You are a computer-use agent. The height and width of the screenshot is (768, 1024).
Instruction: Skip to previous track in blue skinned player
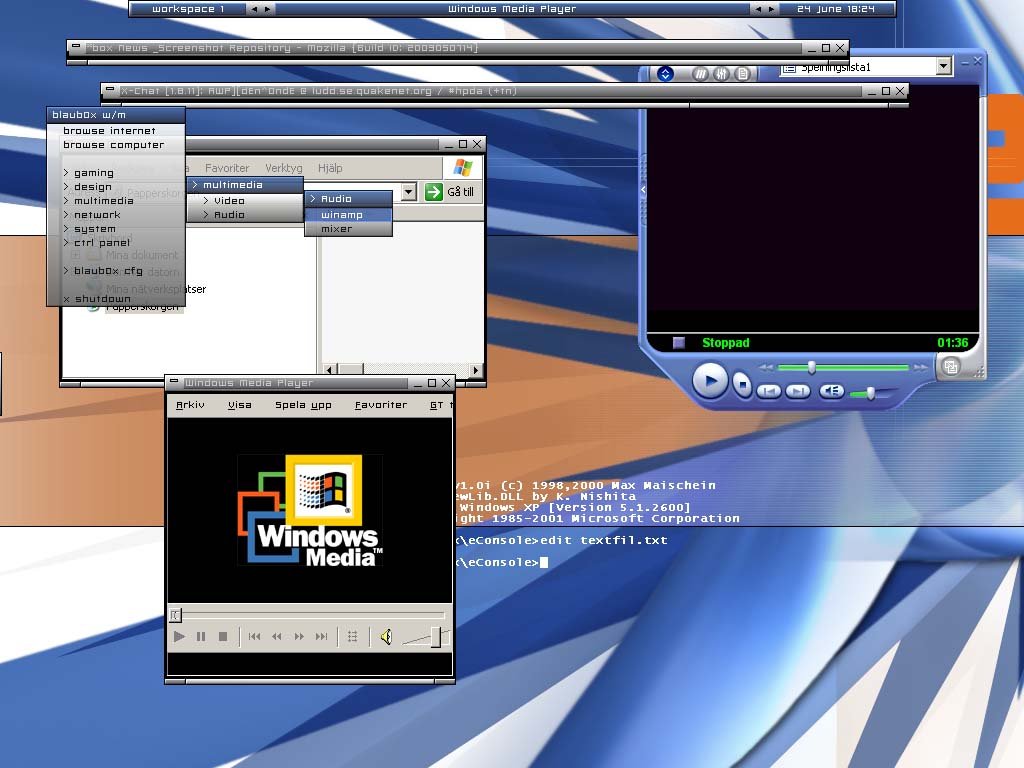coord(769,391)
